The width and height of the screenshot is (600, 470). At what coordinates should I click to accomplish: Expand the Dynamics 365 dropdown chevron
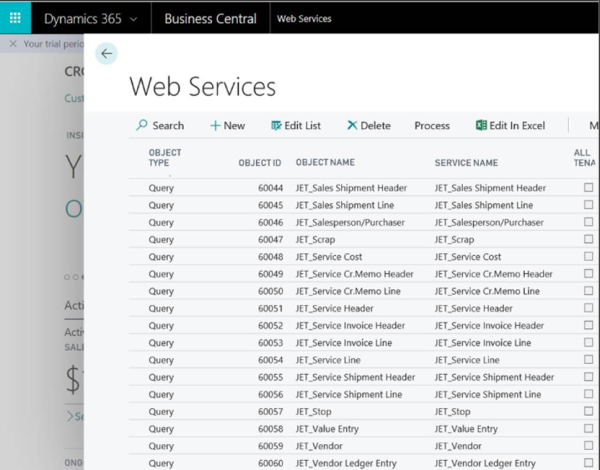134,19
